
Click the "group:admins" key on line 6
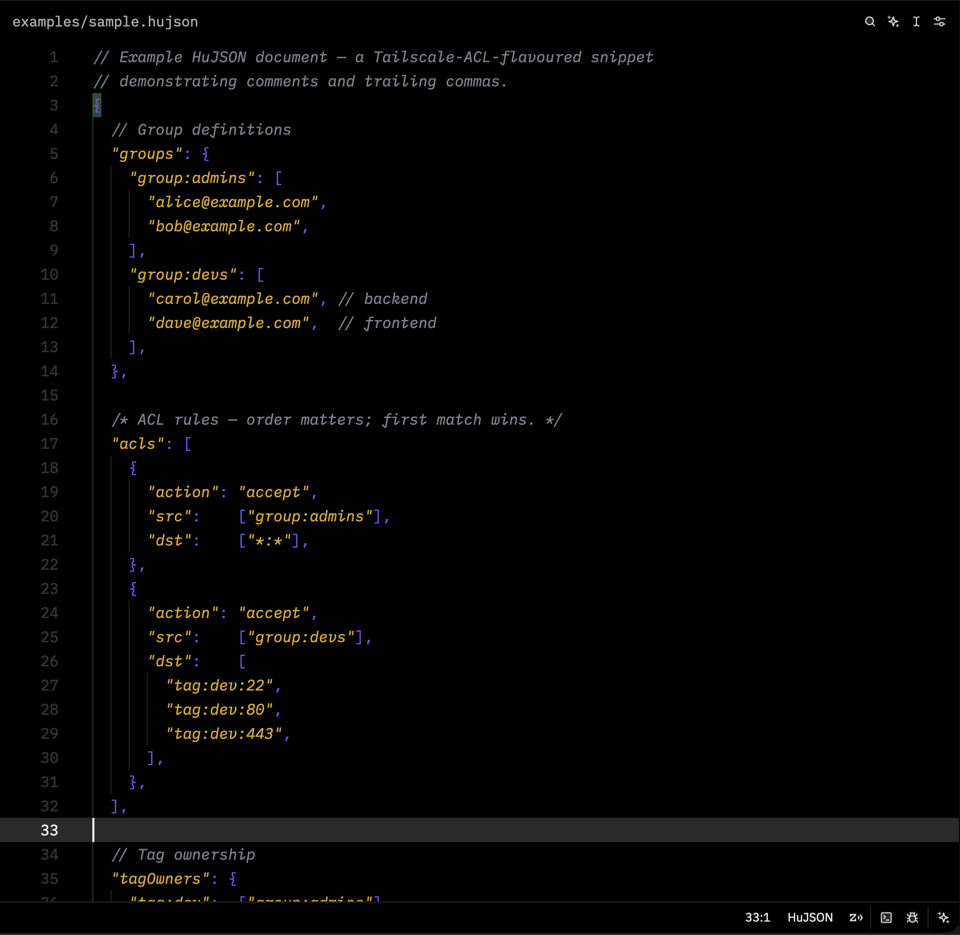192,178
